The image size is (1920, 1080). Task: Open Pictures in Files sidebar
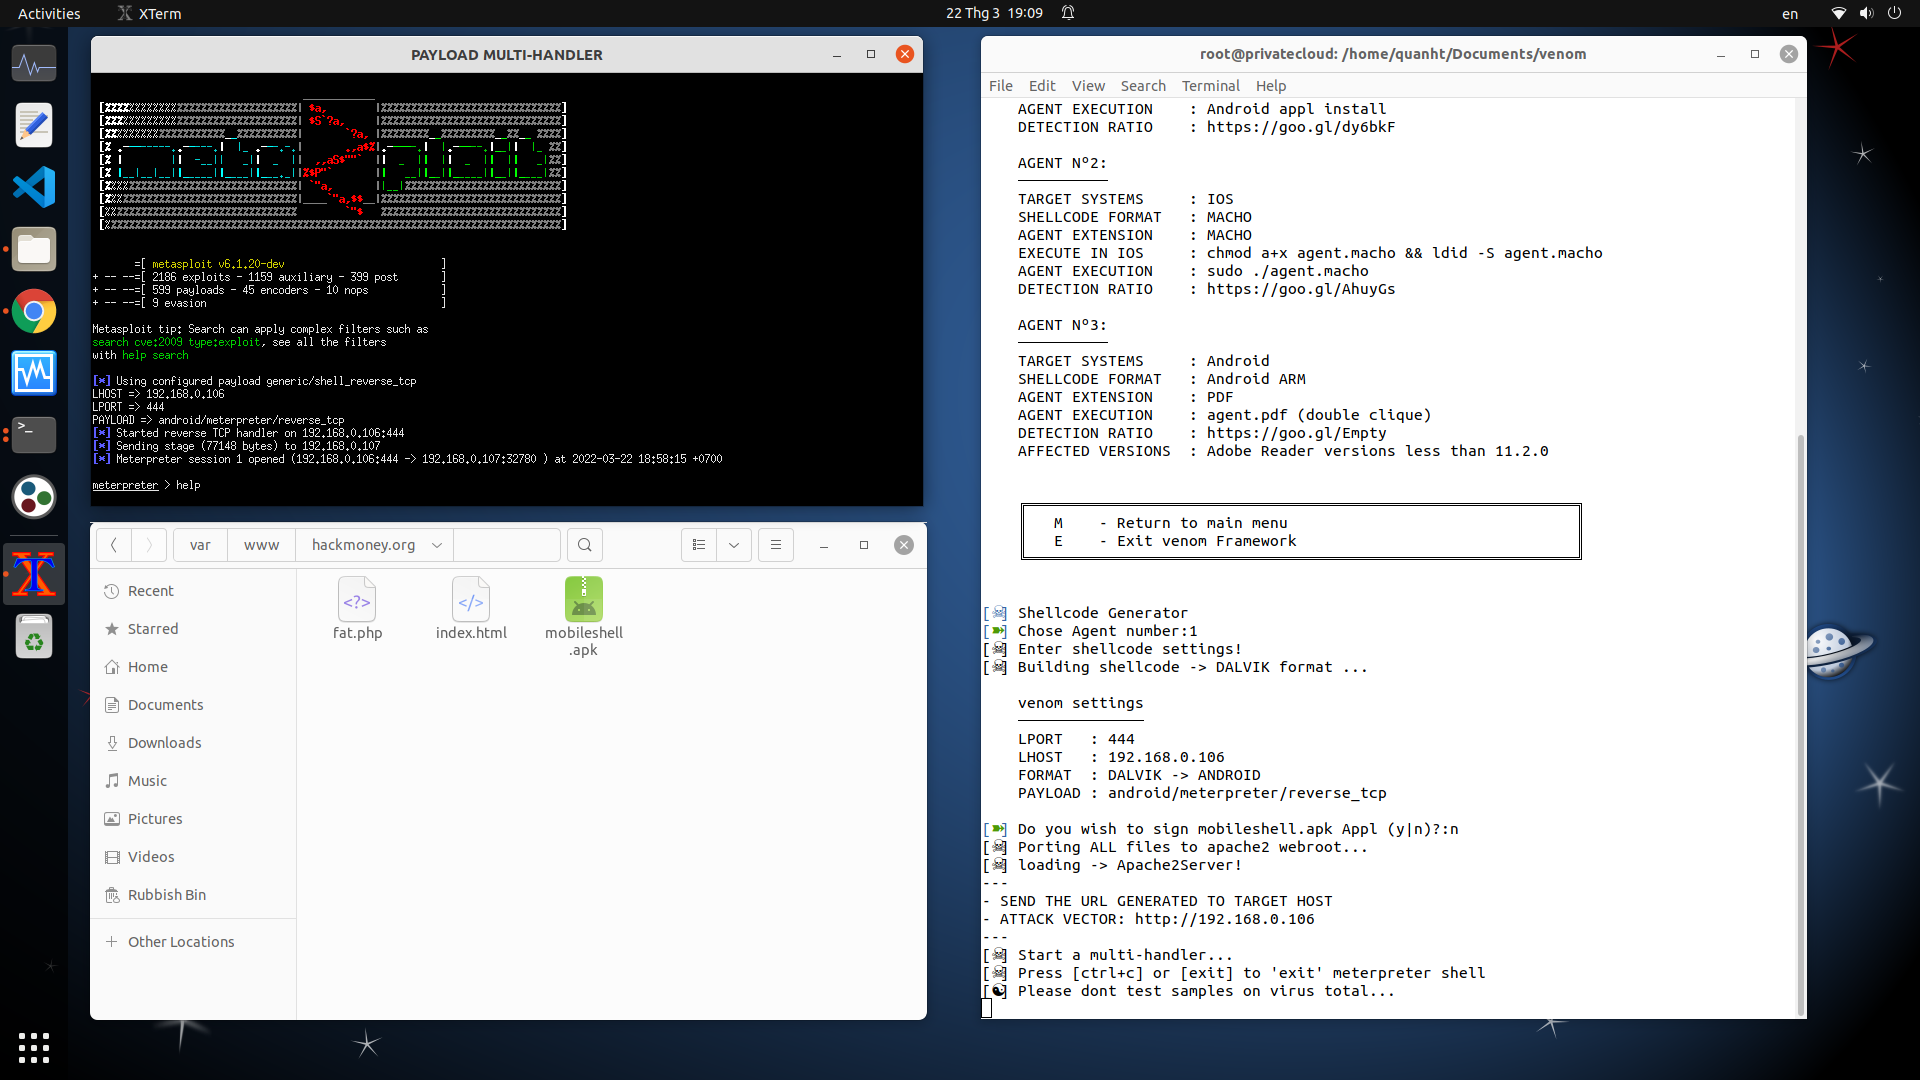pyautogui.click(x=194, y=819)
